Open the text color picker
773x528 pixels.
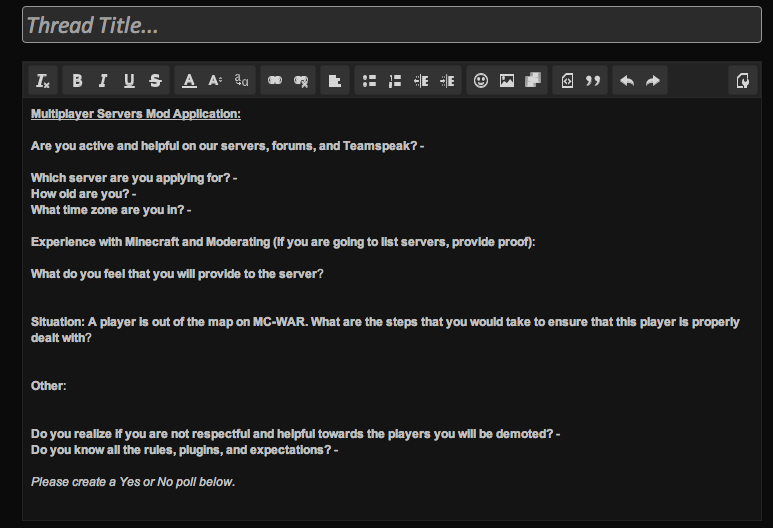(189, 81)
